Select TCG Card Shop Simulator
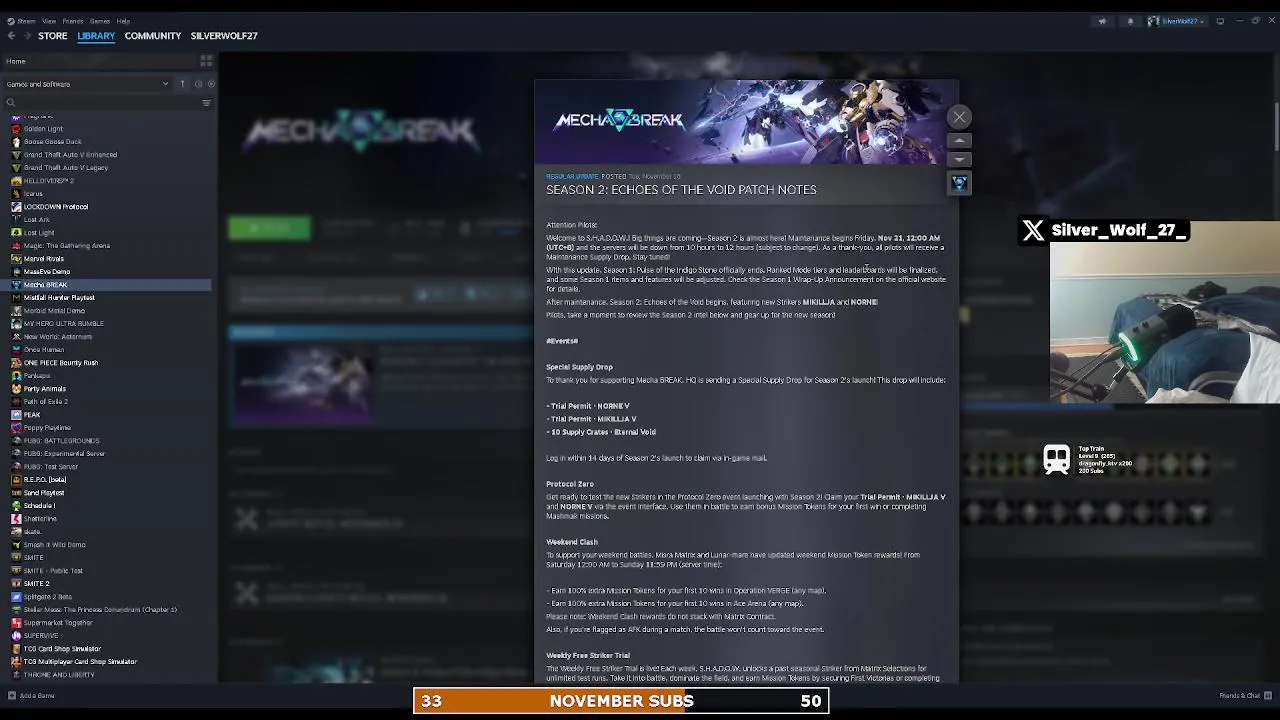Image resolution: width=1280 pixels, height=720 pixels. click(62, 648)
